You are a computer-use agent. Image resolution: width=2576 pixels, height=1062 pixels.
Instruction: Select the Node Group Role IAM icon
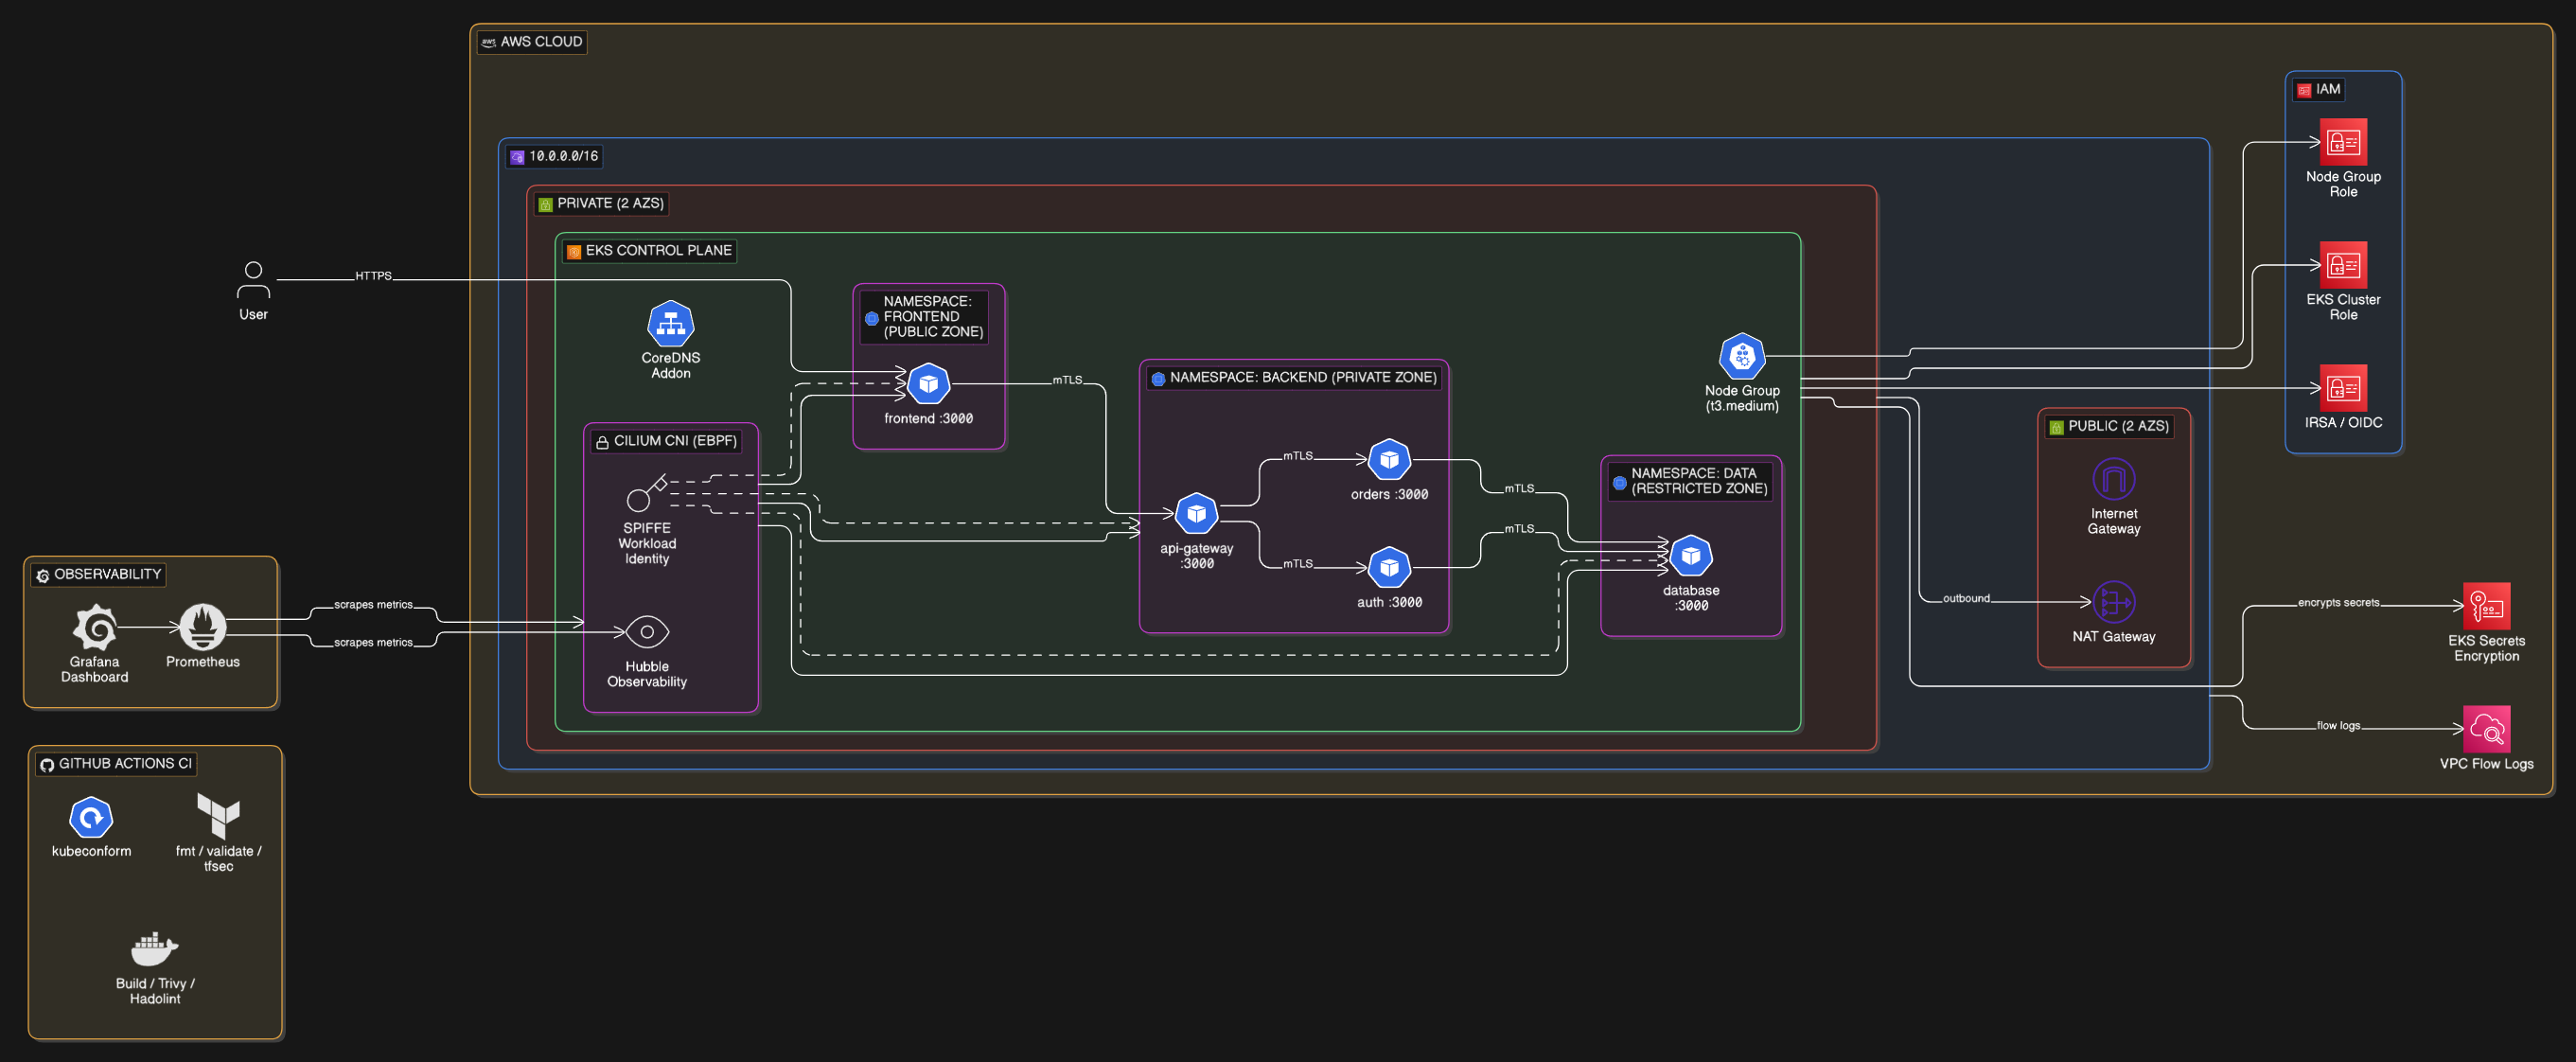(x=2343, y=142)
